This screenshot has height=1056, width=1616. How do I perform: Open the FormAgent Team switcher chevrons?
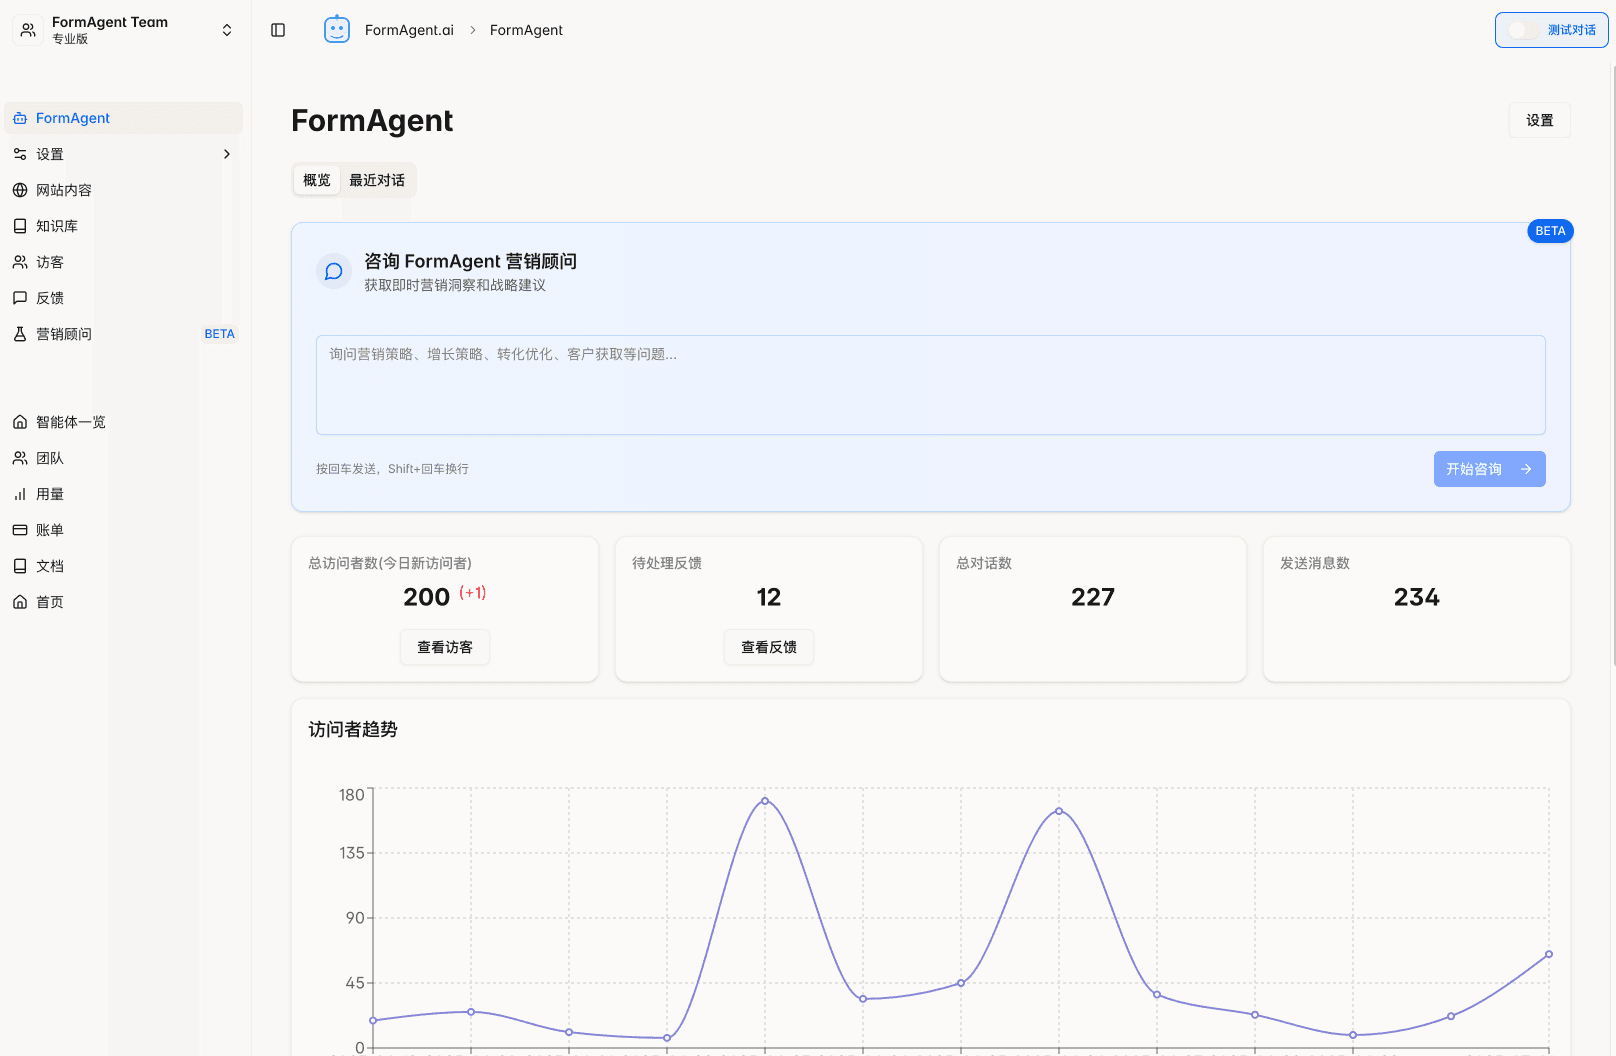click(x=227, y=30)
